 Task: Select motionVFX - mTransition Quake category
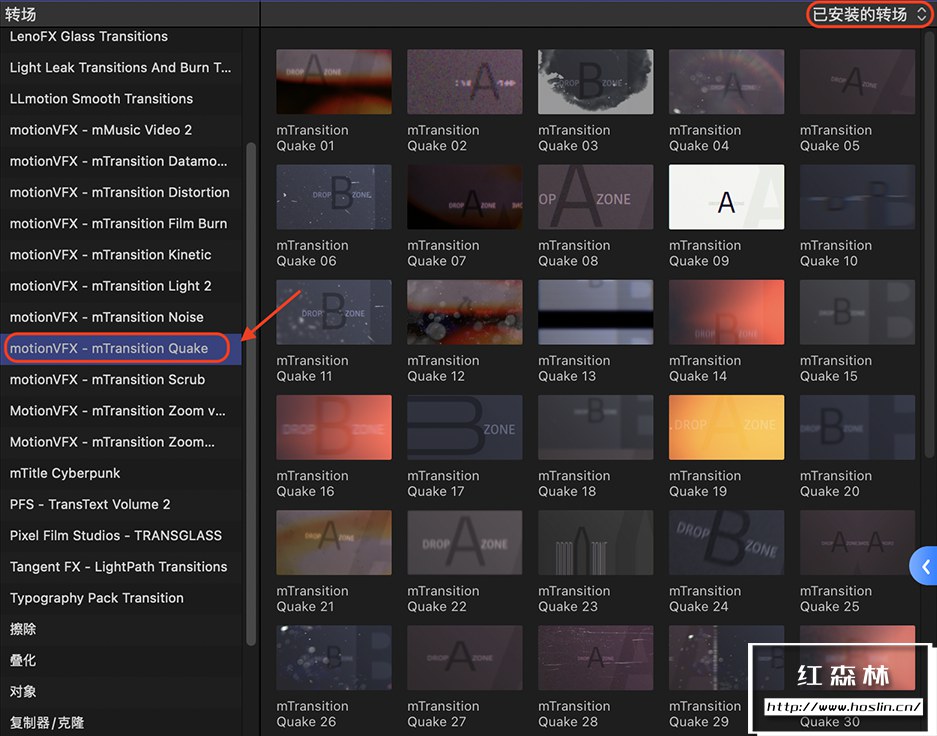[x=121, y=348]
